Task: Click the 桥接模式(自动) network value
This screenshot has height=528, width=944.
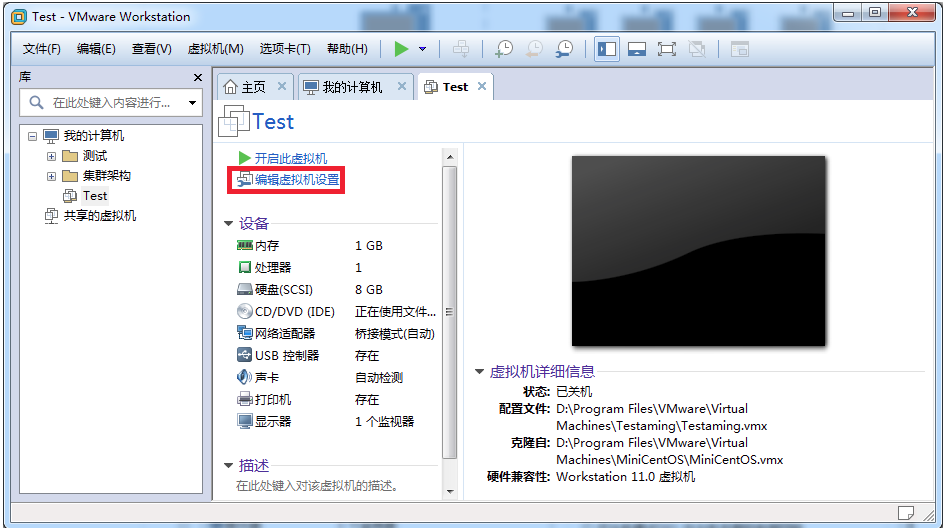Action: pyautogui.click(x=394, y=334)
